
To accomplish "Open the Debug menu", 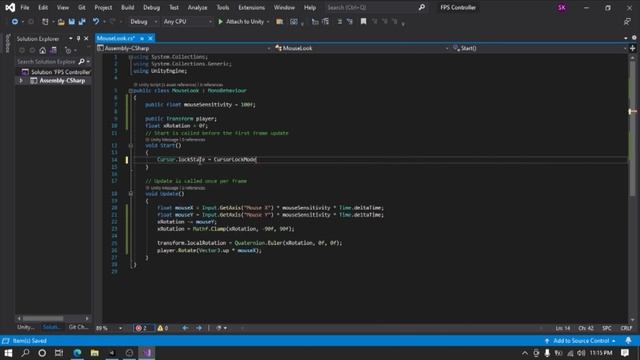I will [x=151, y=7].
